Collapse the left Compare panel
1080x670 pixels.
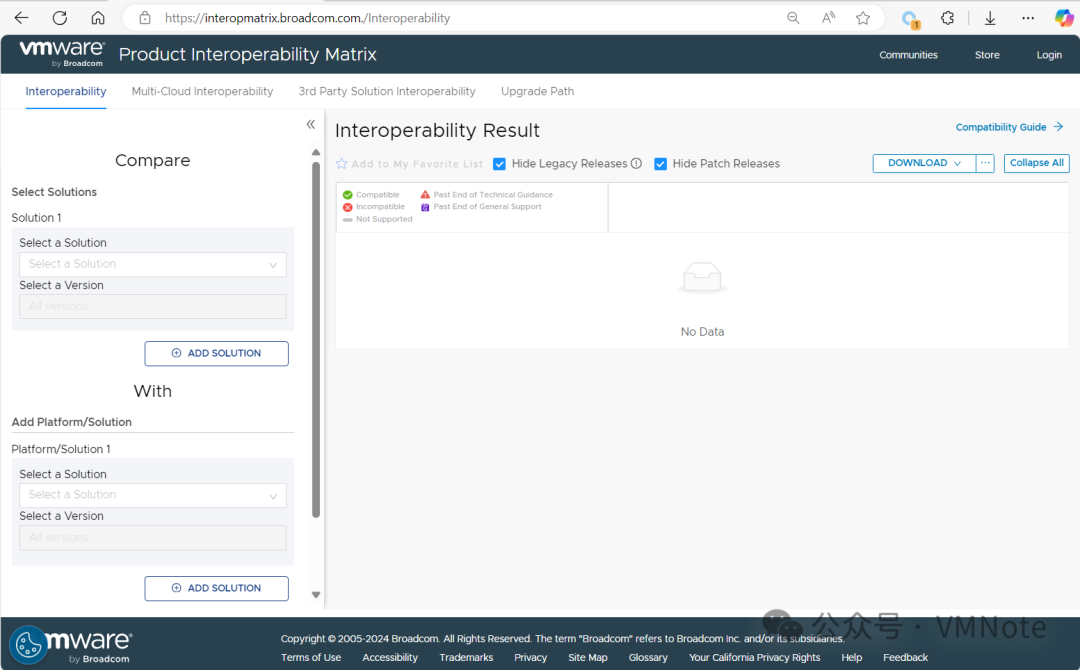310,125
